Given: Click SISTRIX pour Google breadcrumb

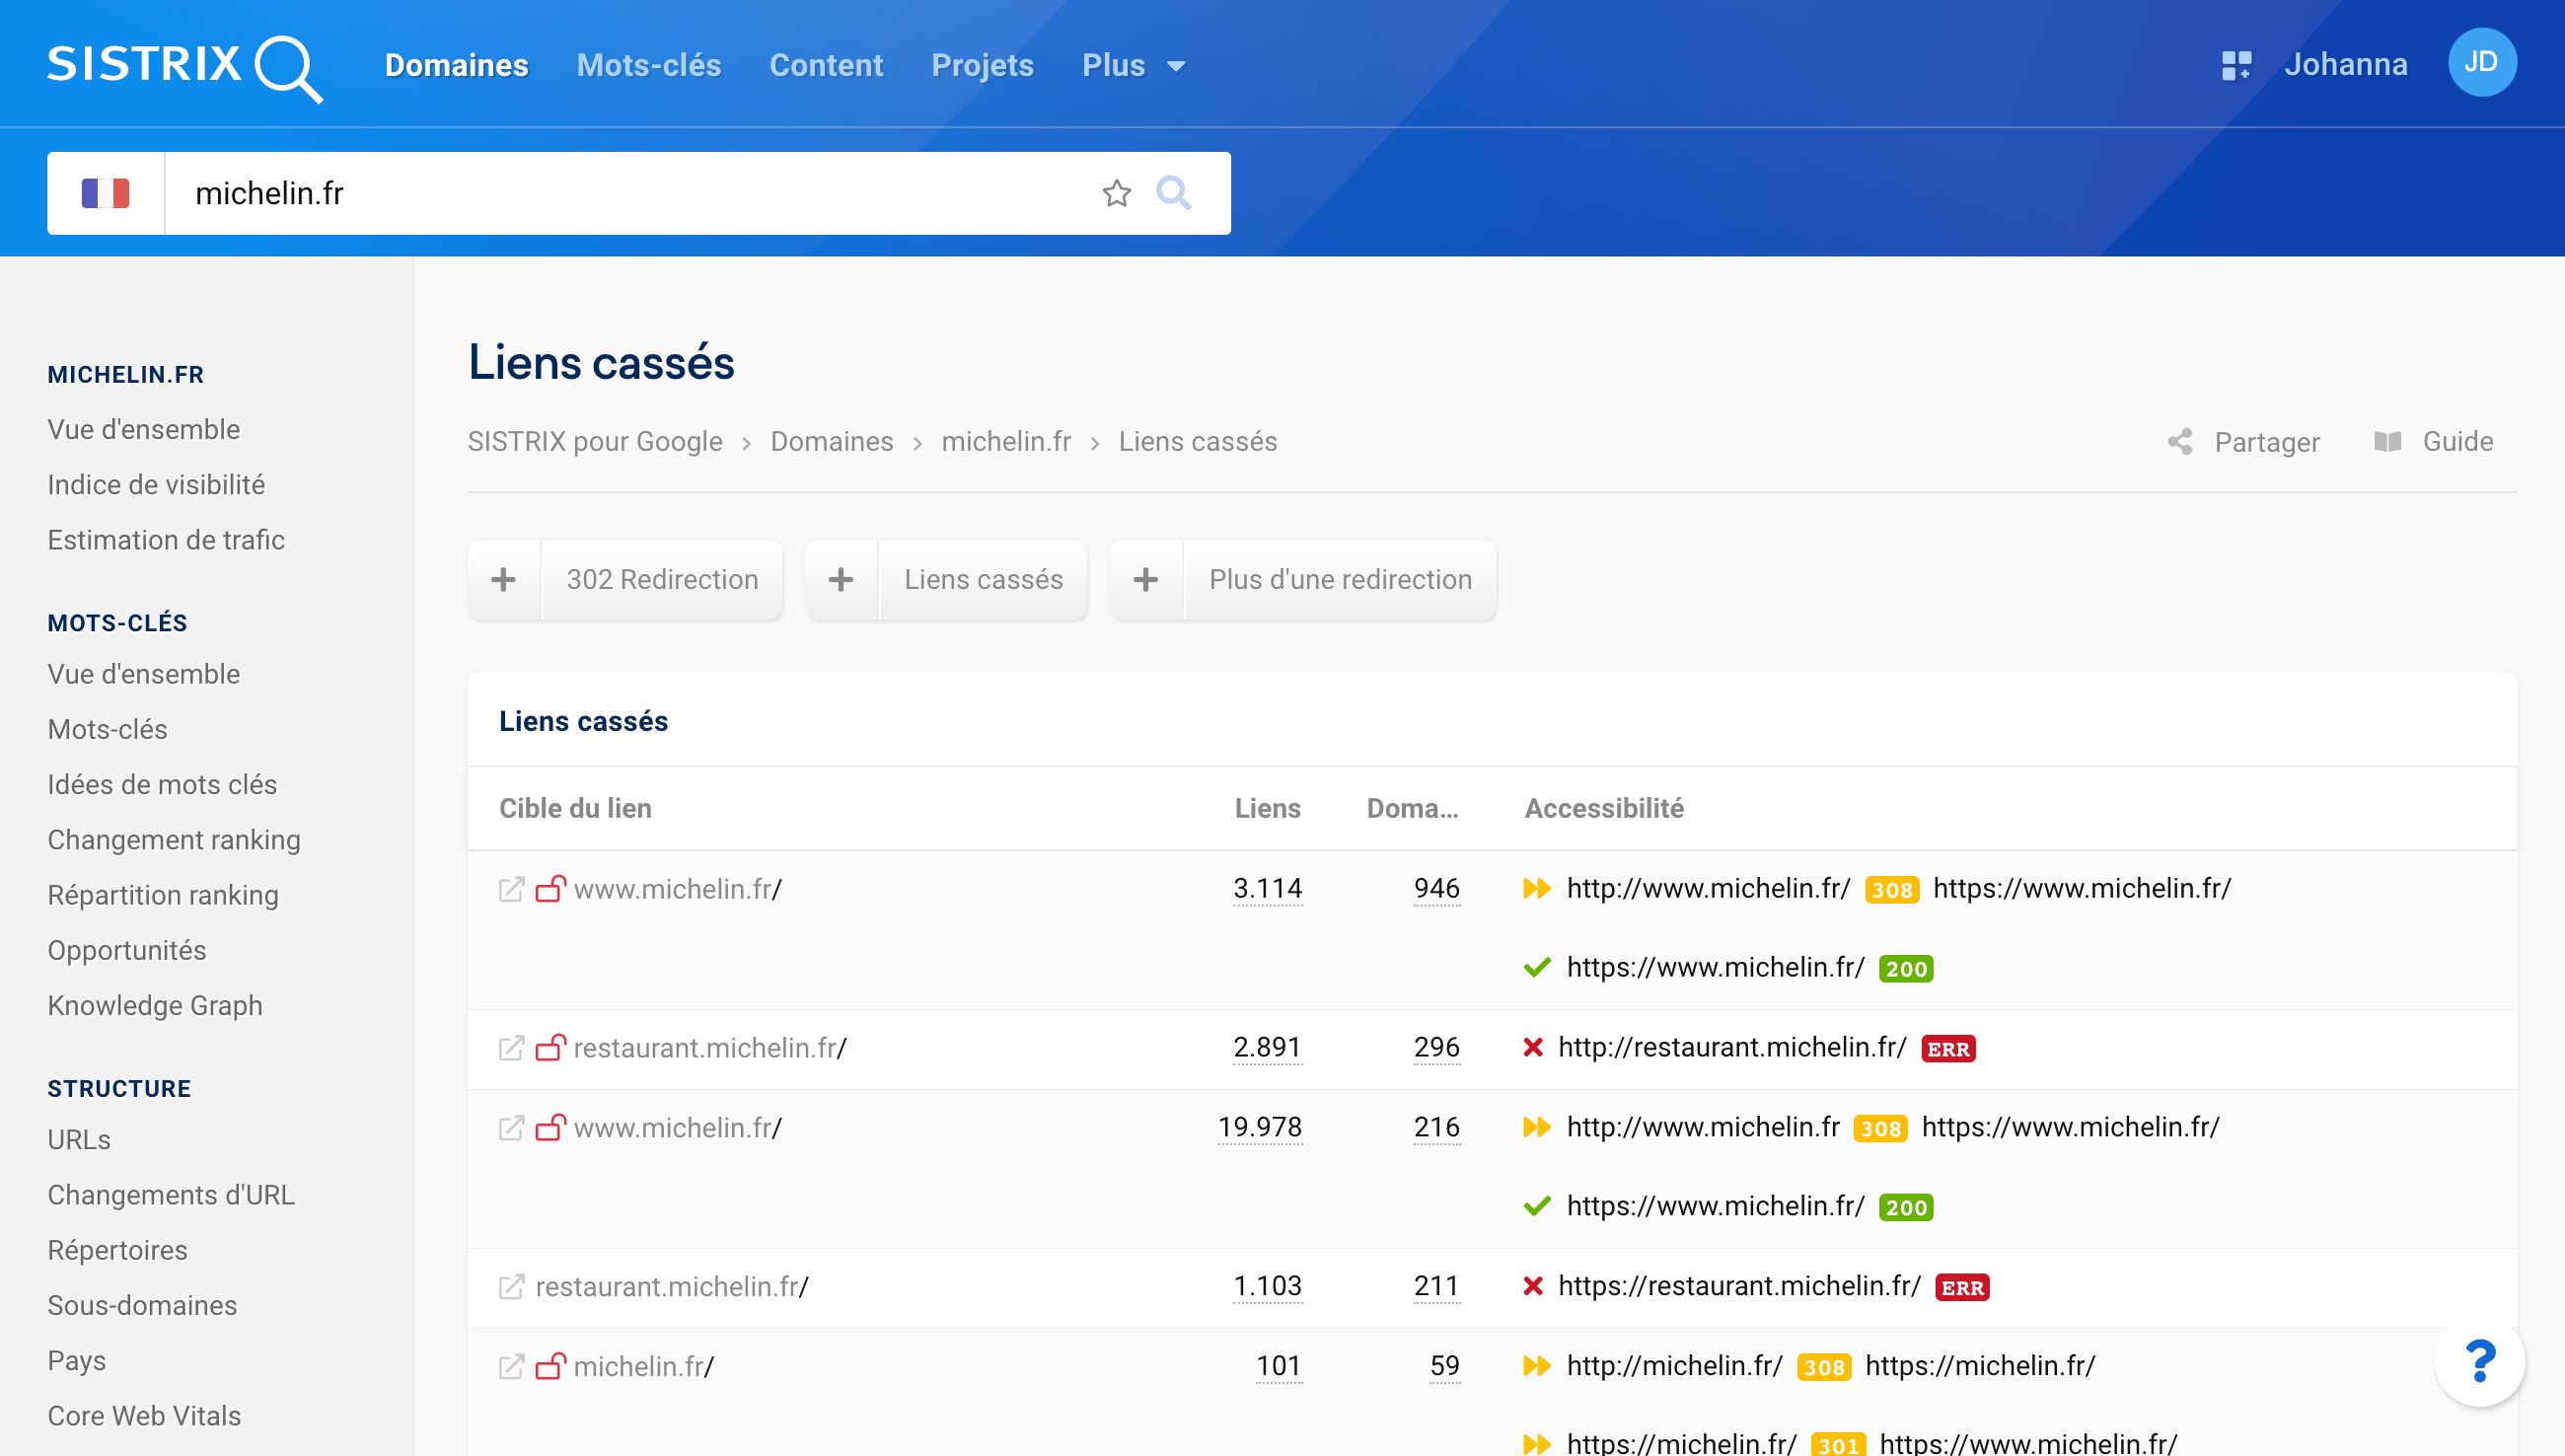Looking at the screenshot, I should point(595,442).
